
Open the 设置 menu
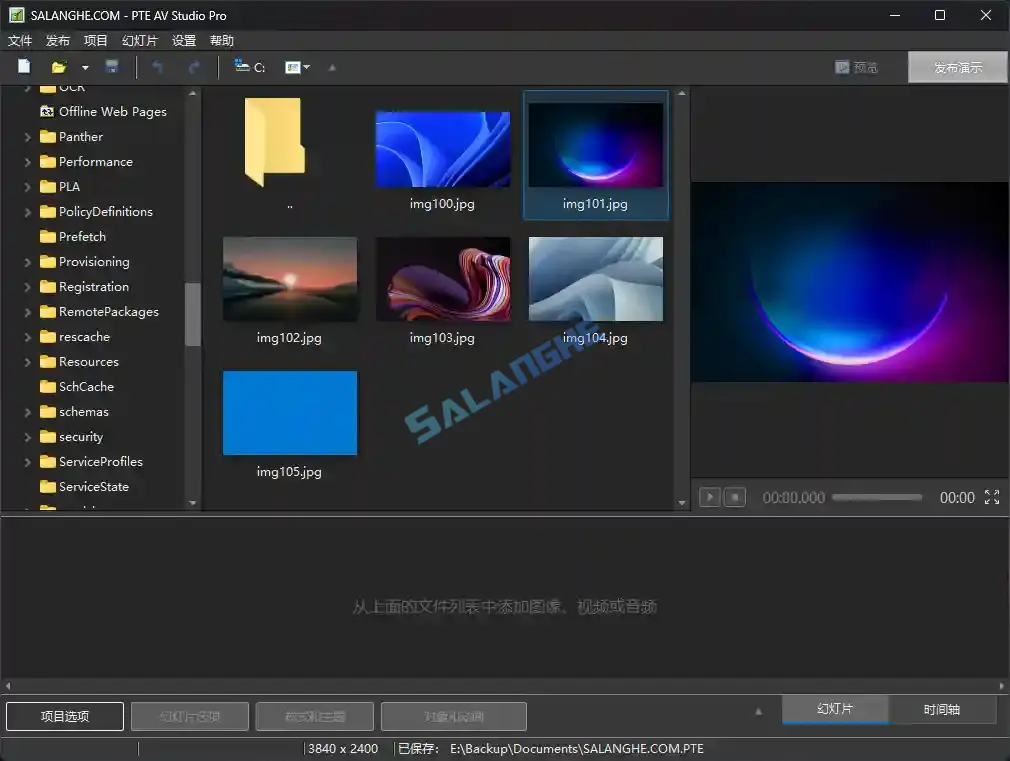184,40
